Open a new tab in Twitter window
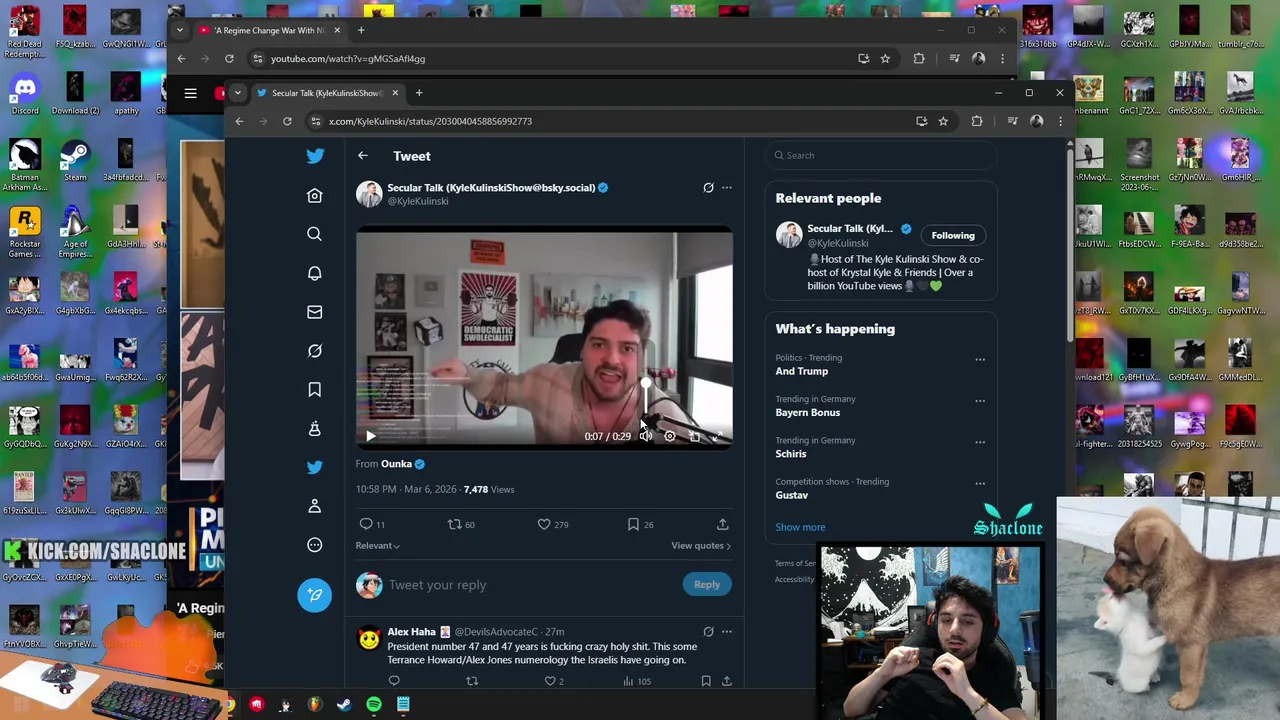 click(x=419, y=93)
